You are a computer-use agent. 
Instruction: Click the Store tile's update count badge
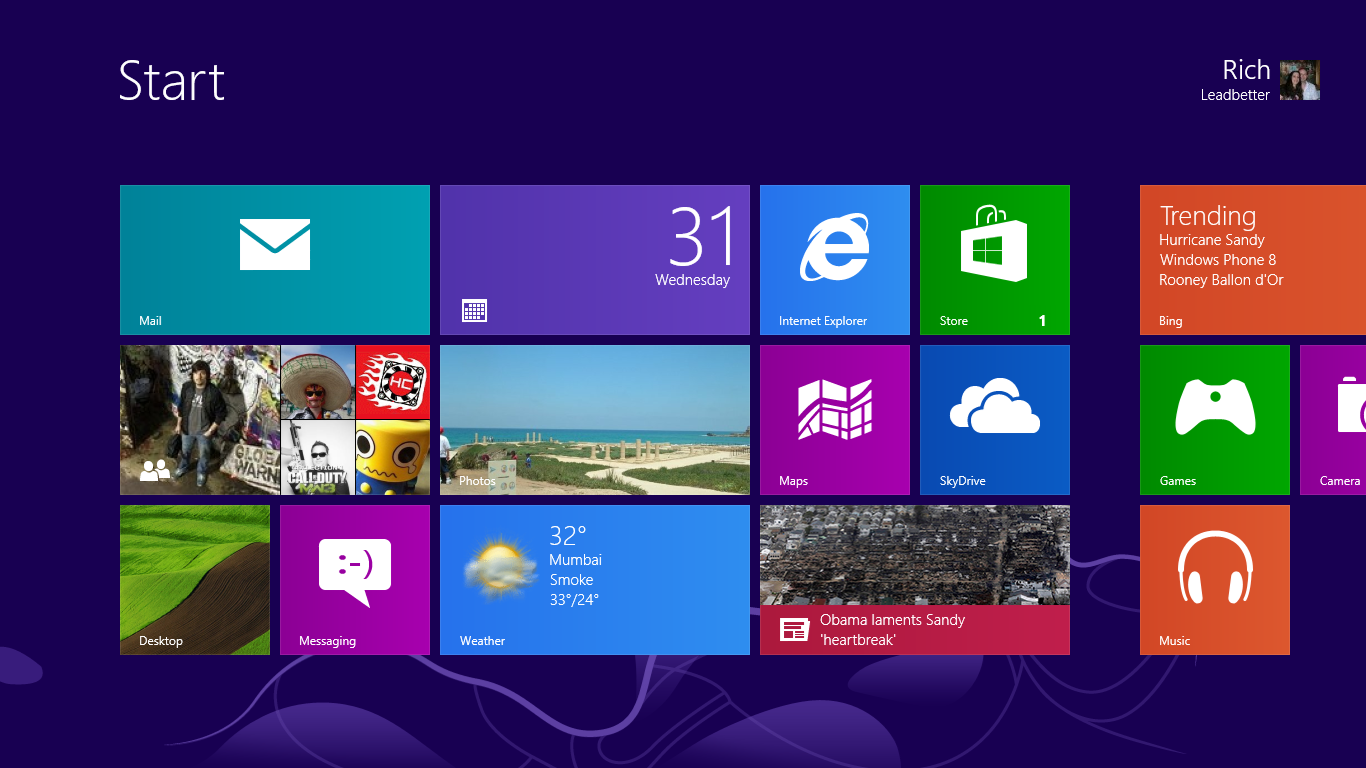1040,322
